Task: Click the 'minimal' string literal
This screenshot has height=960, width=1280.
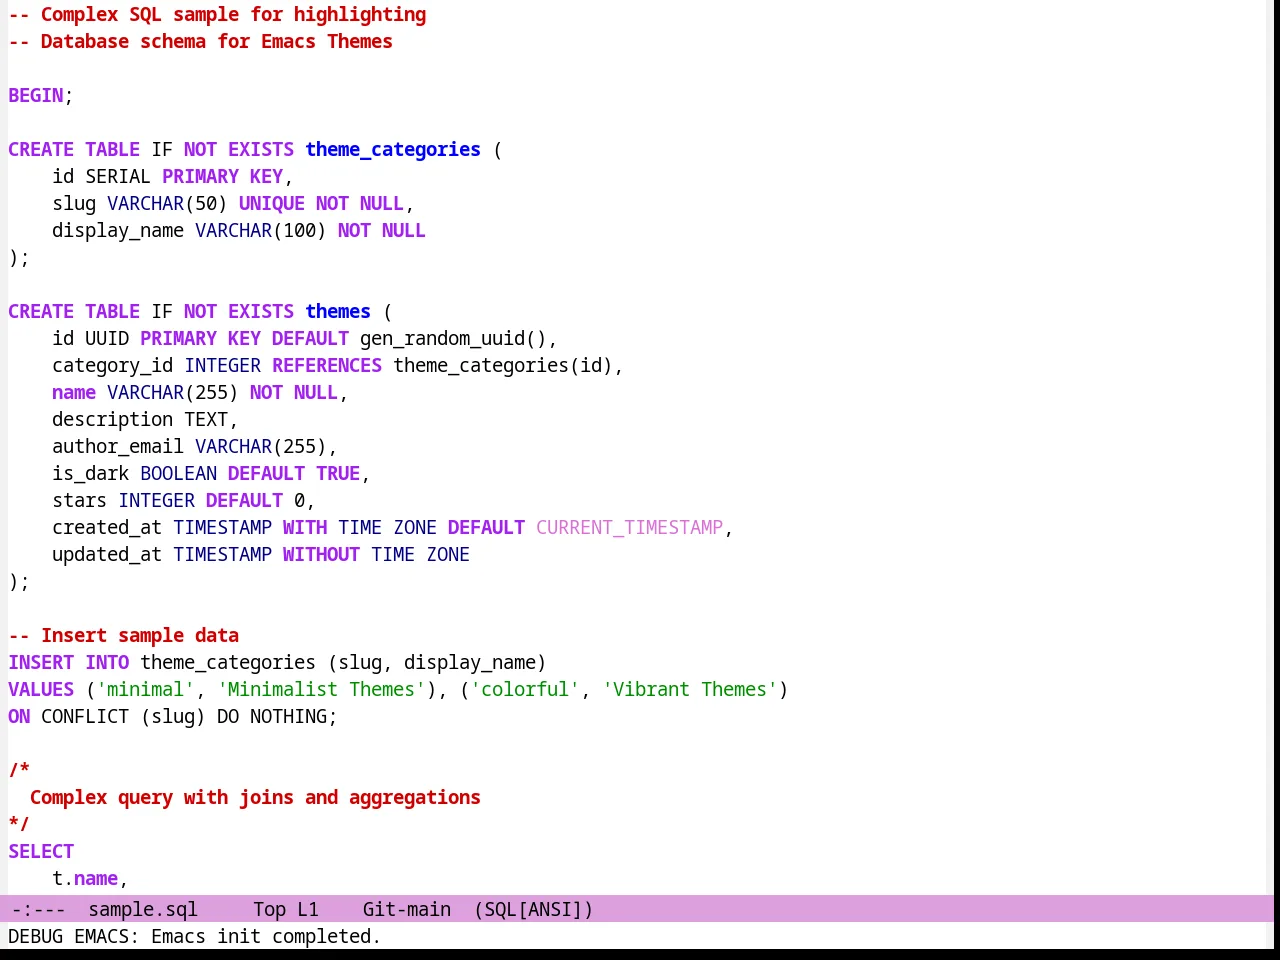Action: 146,689
